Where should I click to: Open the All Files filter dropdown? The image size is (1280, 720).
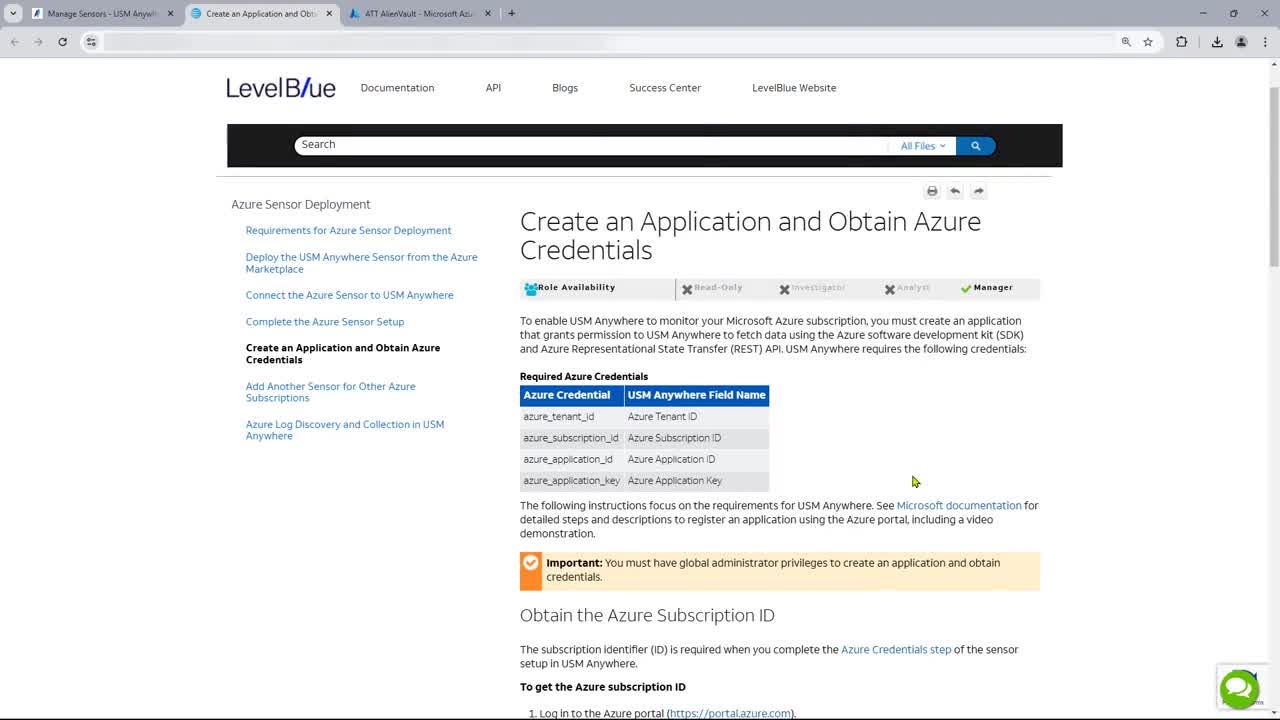click(x=922, y=146)
